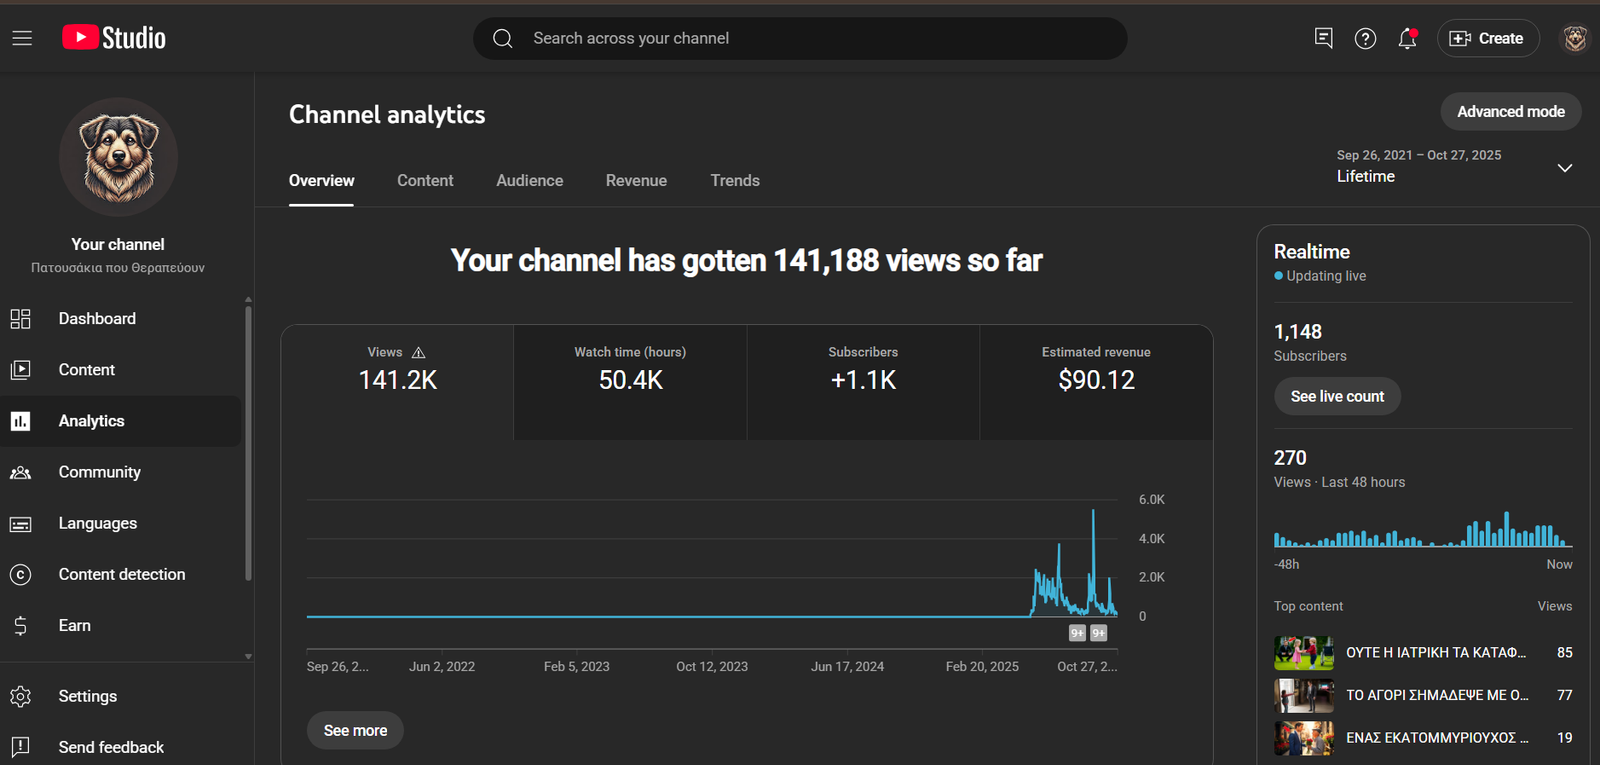The height and width of the screenshot is (765, 1600).
Task: Go to Dashboard in sidebar
Action: click(97, 318)
